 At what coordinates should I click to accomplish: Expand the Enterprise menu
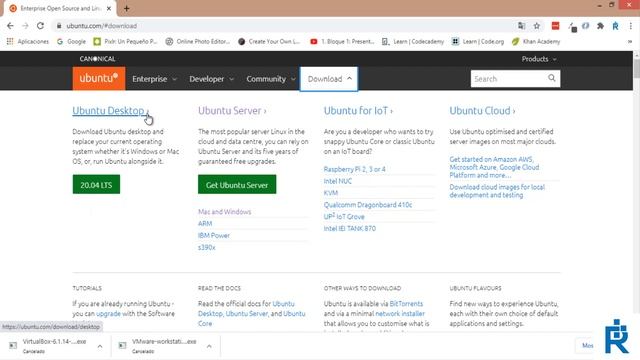tap(154, 79)
